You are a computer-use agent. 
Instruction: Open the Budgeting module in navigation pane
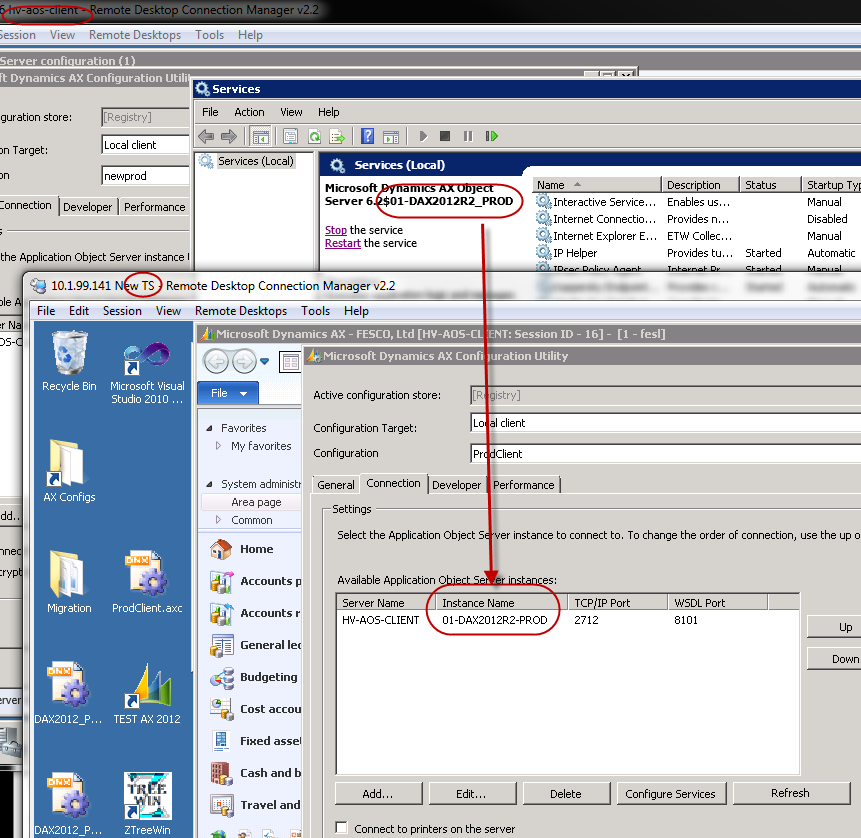point(267,677)
